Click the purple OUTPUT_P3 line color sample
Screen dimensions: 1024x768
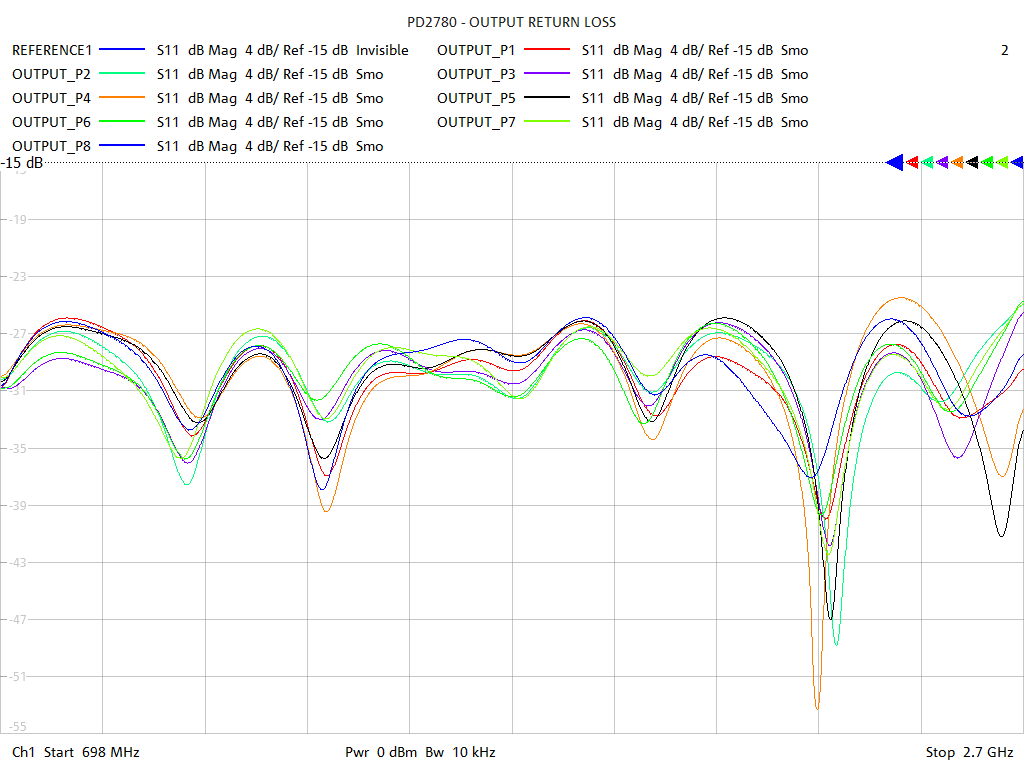[x=547, y=74]
